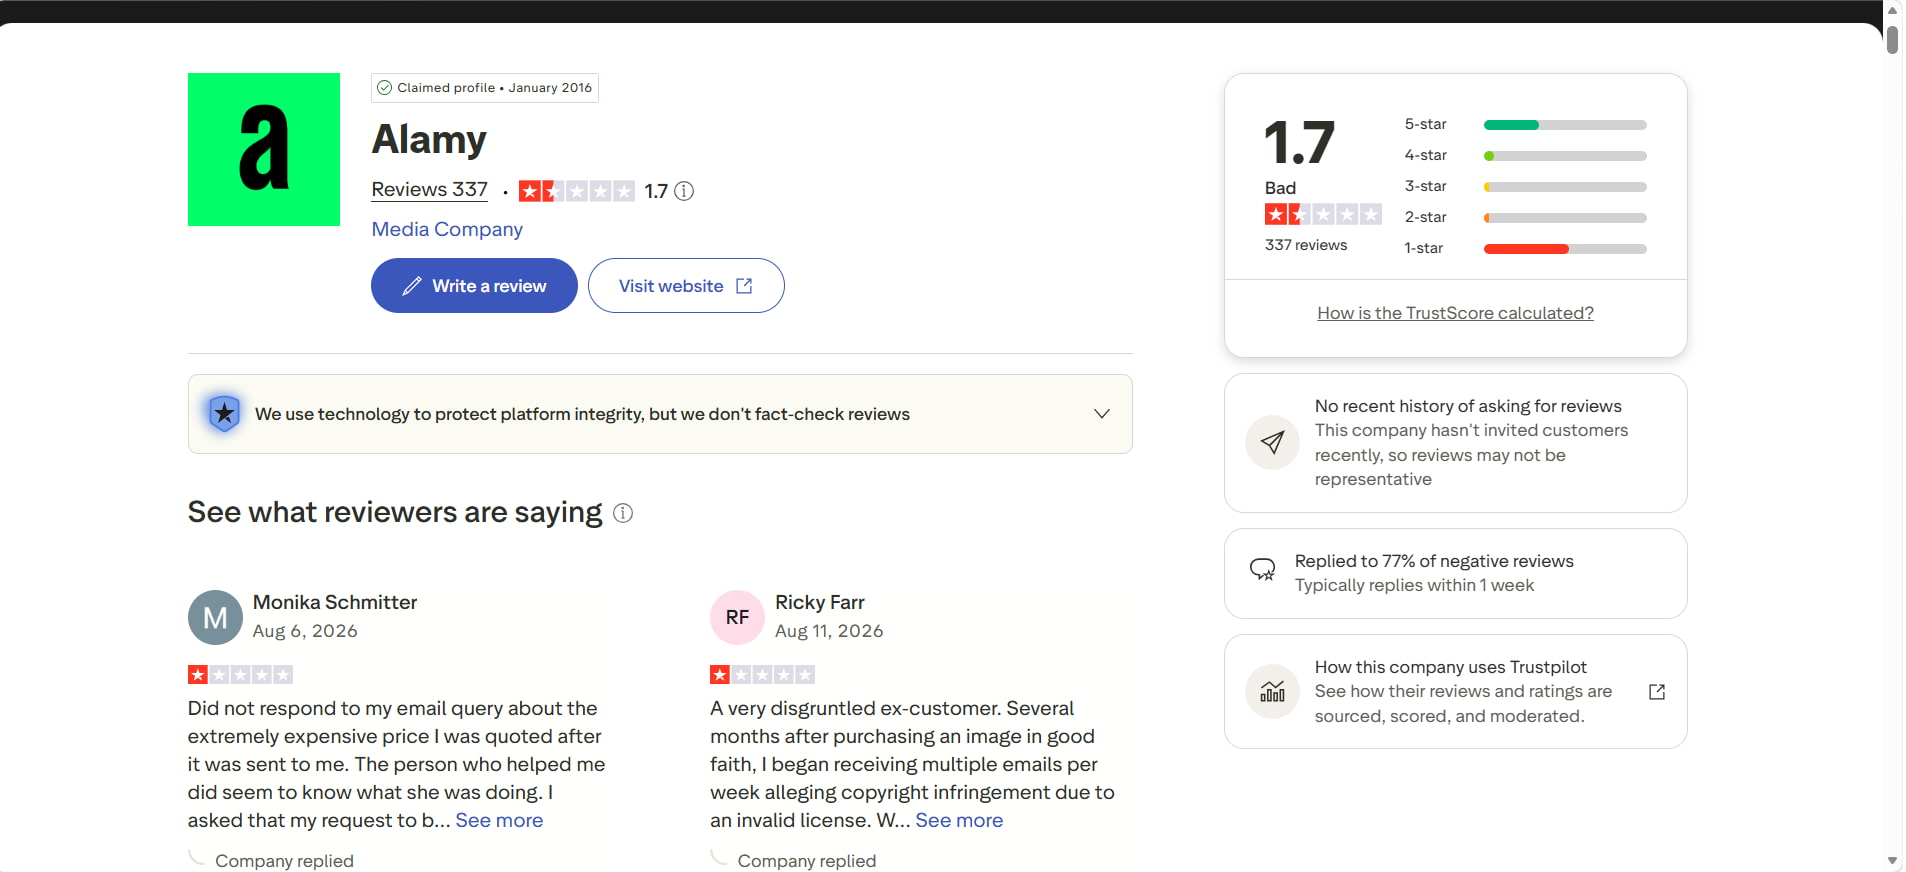Click the Write a review button

pyautogui.click(x=474, y=286)
